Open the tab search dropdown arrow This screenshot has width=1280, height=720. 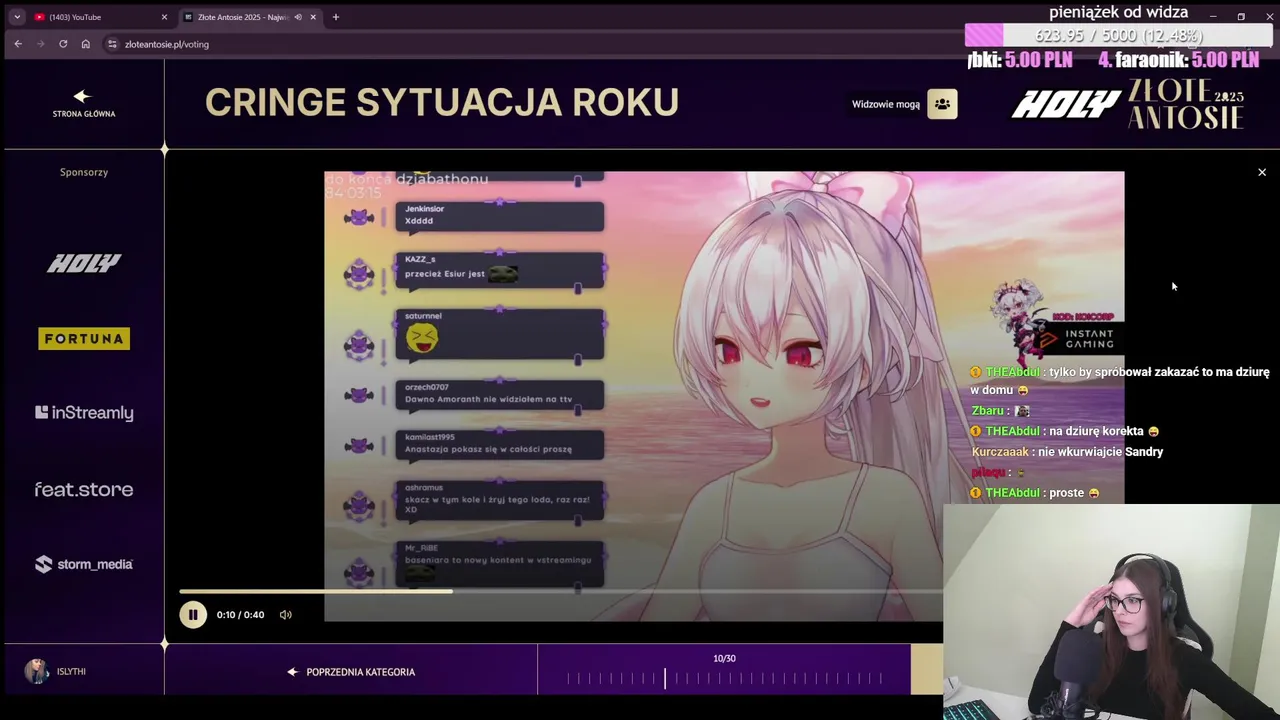[x=17, y=17]
